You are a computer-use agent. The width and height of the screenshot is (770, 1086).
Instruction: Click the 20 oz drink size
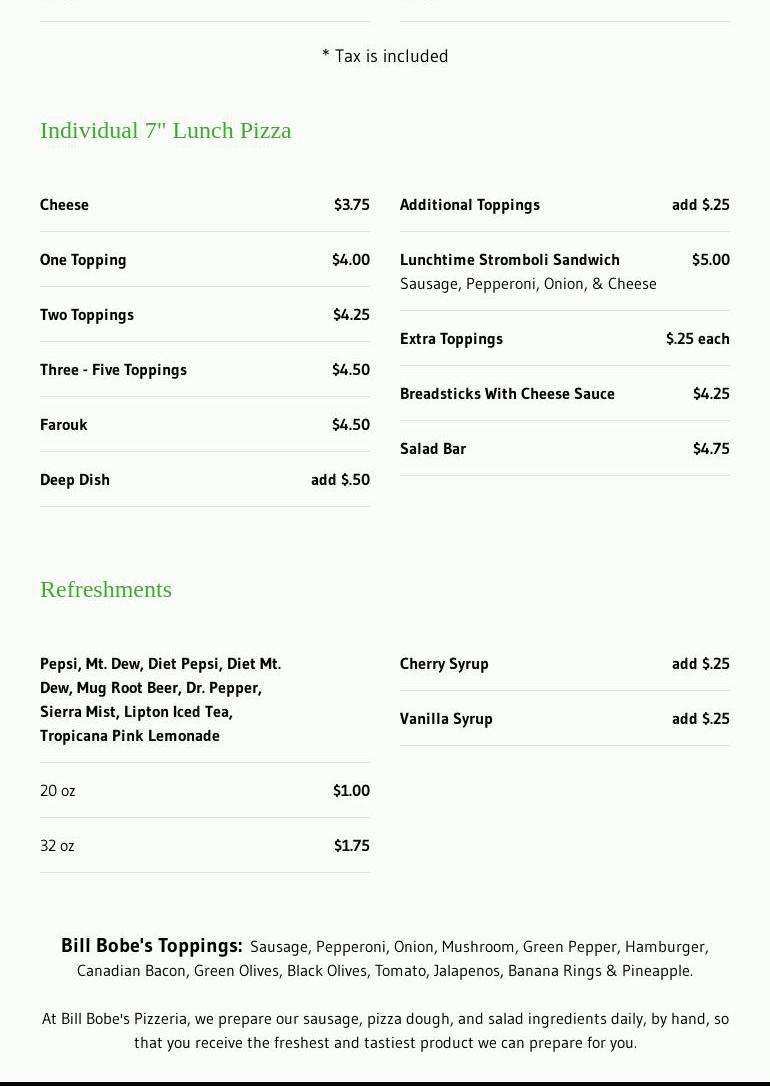click(58, 791)
